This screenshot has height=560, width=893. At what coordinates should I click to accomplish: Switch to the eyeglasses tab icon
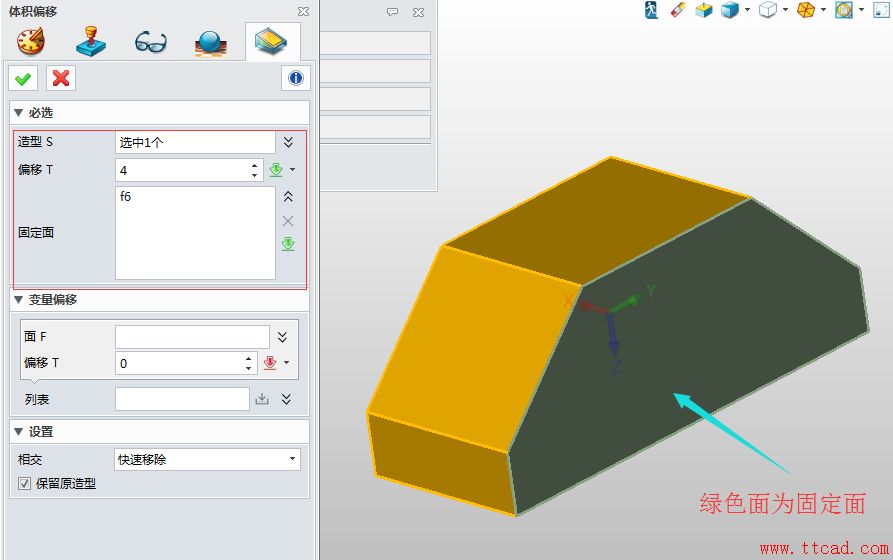pyautogui.click(x=151, y=43)
